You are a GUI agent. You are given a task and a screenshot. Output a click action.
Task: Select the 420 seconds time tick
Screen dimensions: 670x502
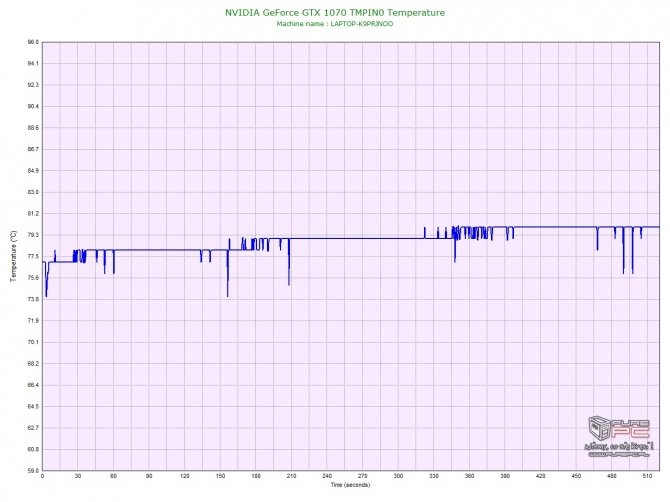[541, 476]
